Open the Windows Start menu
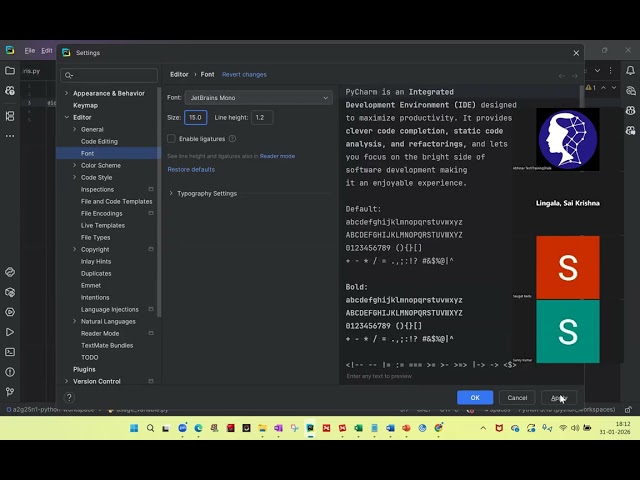 point(134,428)
